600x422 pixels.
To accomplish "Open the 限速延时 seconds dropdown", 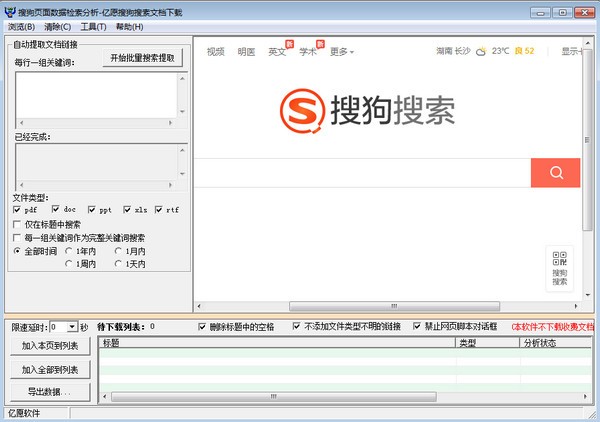I will point(70,327).
